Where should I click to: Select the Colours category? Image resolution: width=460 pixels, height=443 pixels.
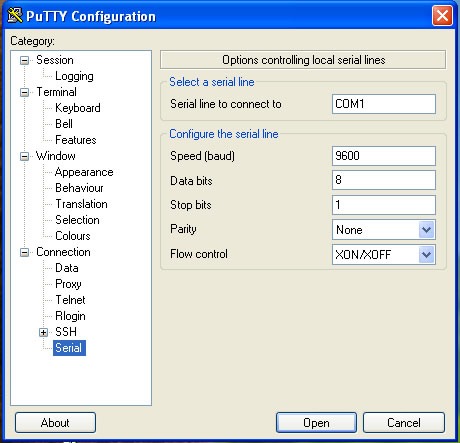(x=73, y=236)
